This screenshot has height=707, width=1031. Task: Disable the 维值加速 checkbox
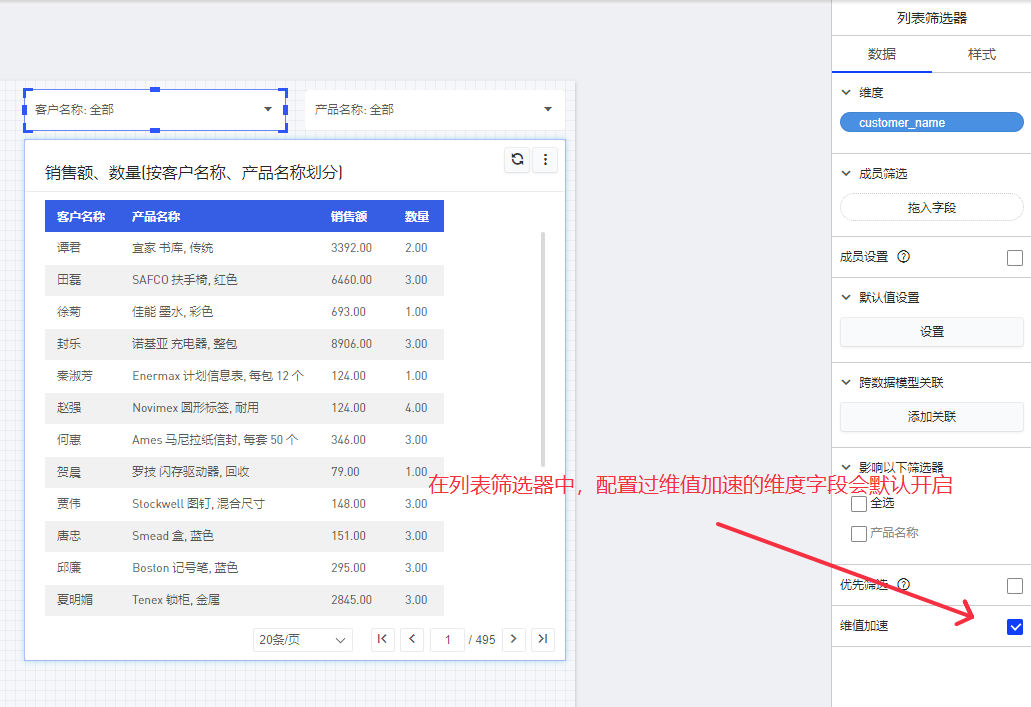click(x=1015, y=627)
